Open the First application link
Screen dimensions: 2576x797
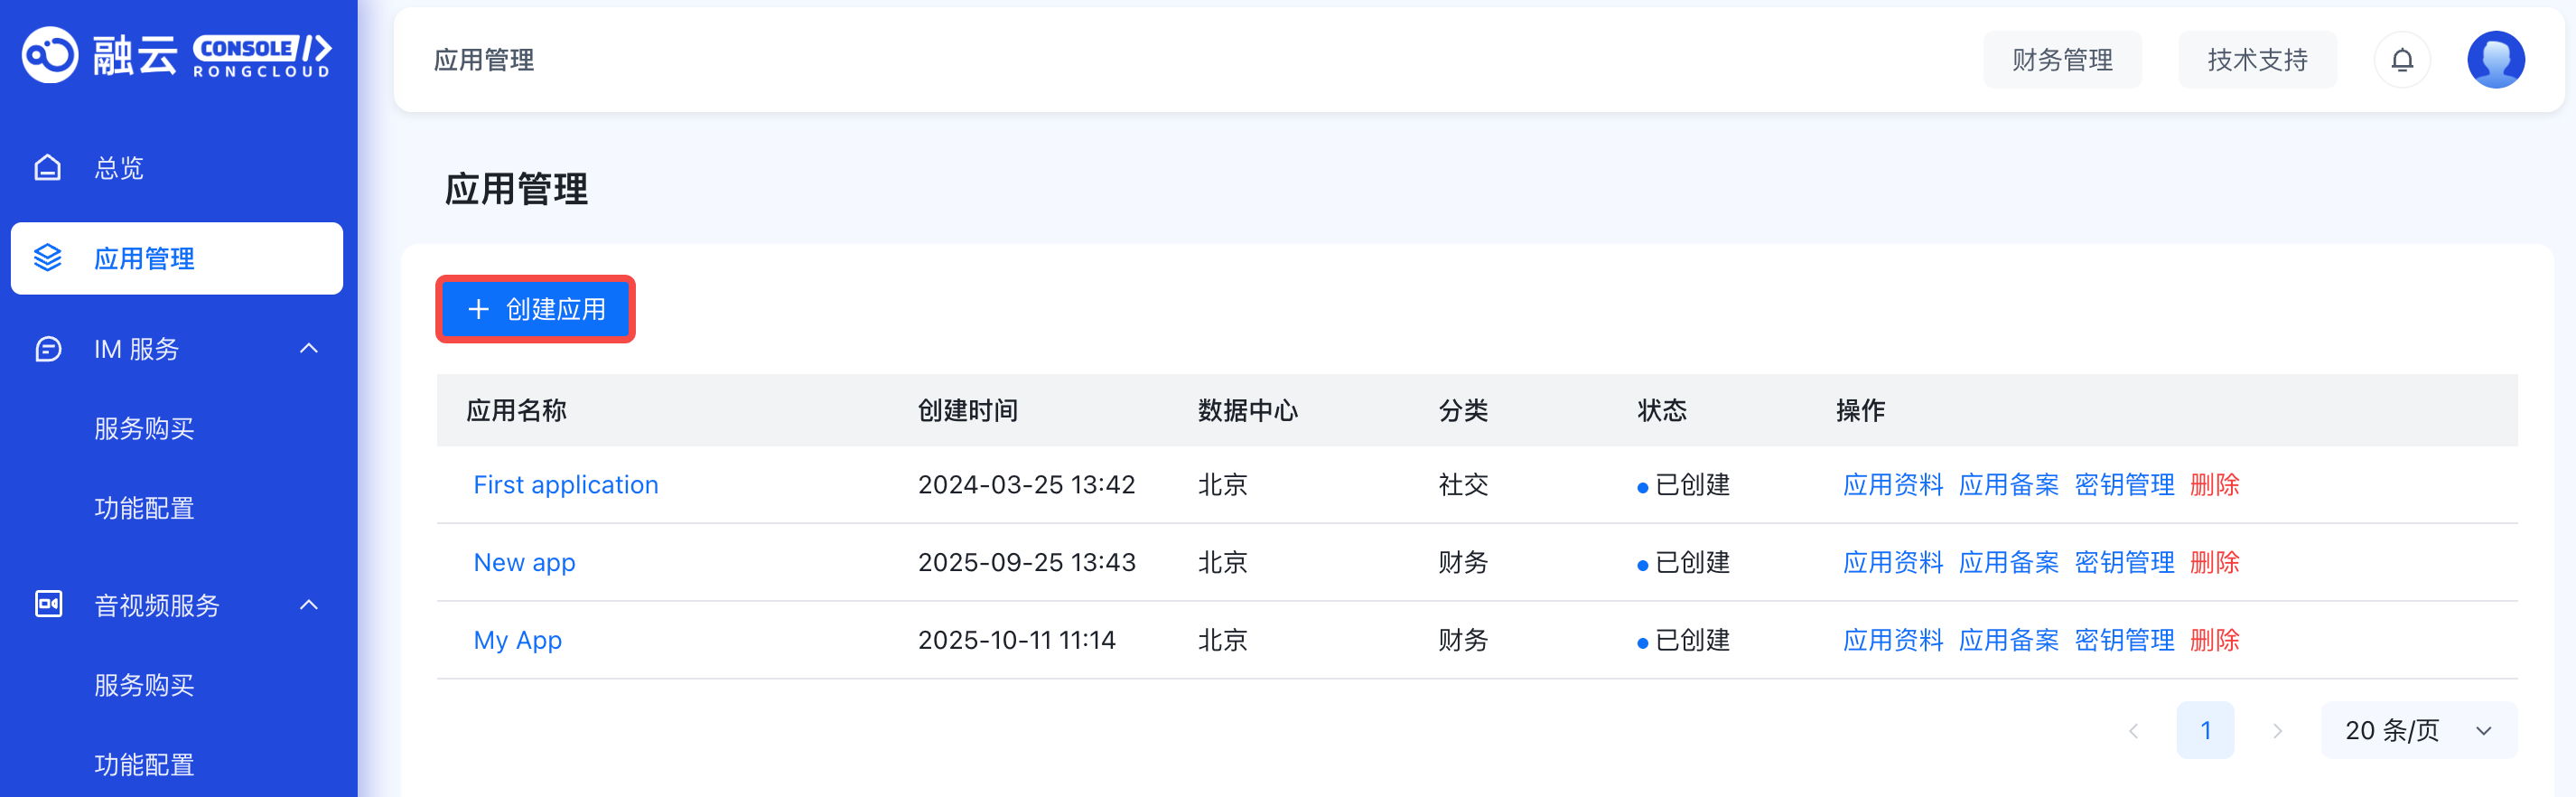click(x=565, y=485)
